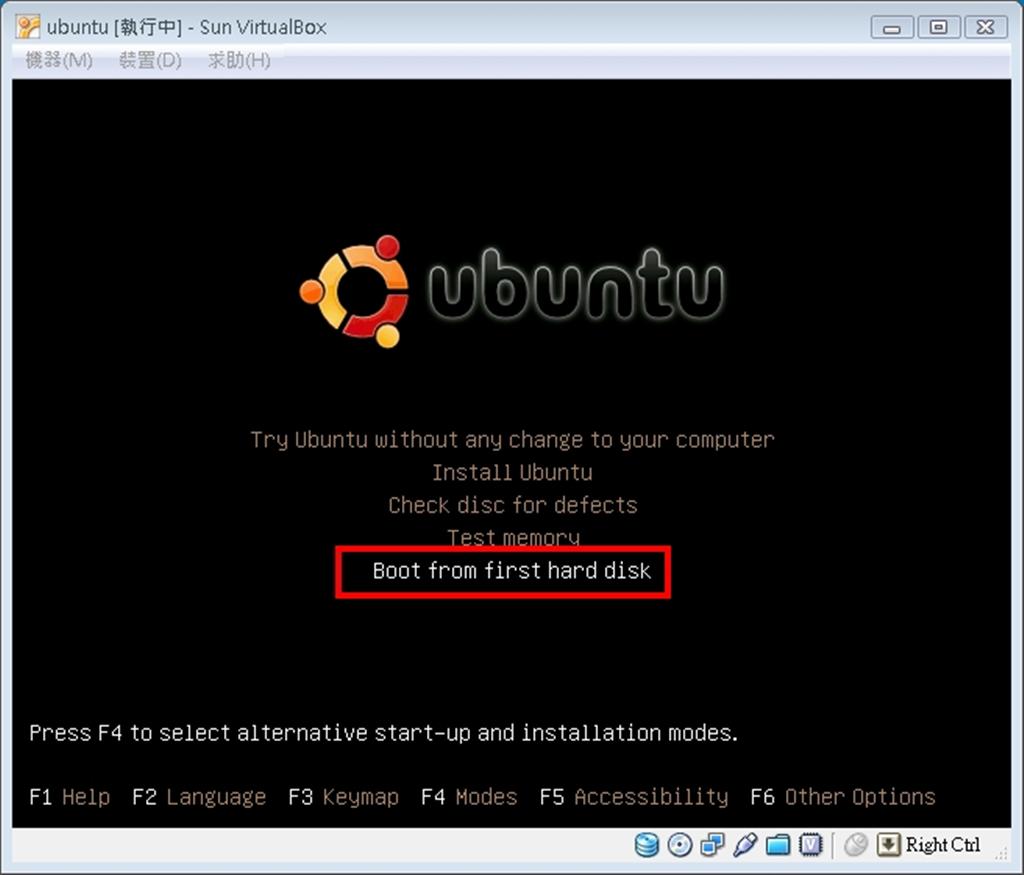The height and width of the screenshot is (875, 1024).
Task: Close the VirtualBox window
Action: (x=985, y=27)
